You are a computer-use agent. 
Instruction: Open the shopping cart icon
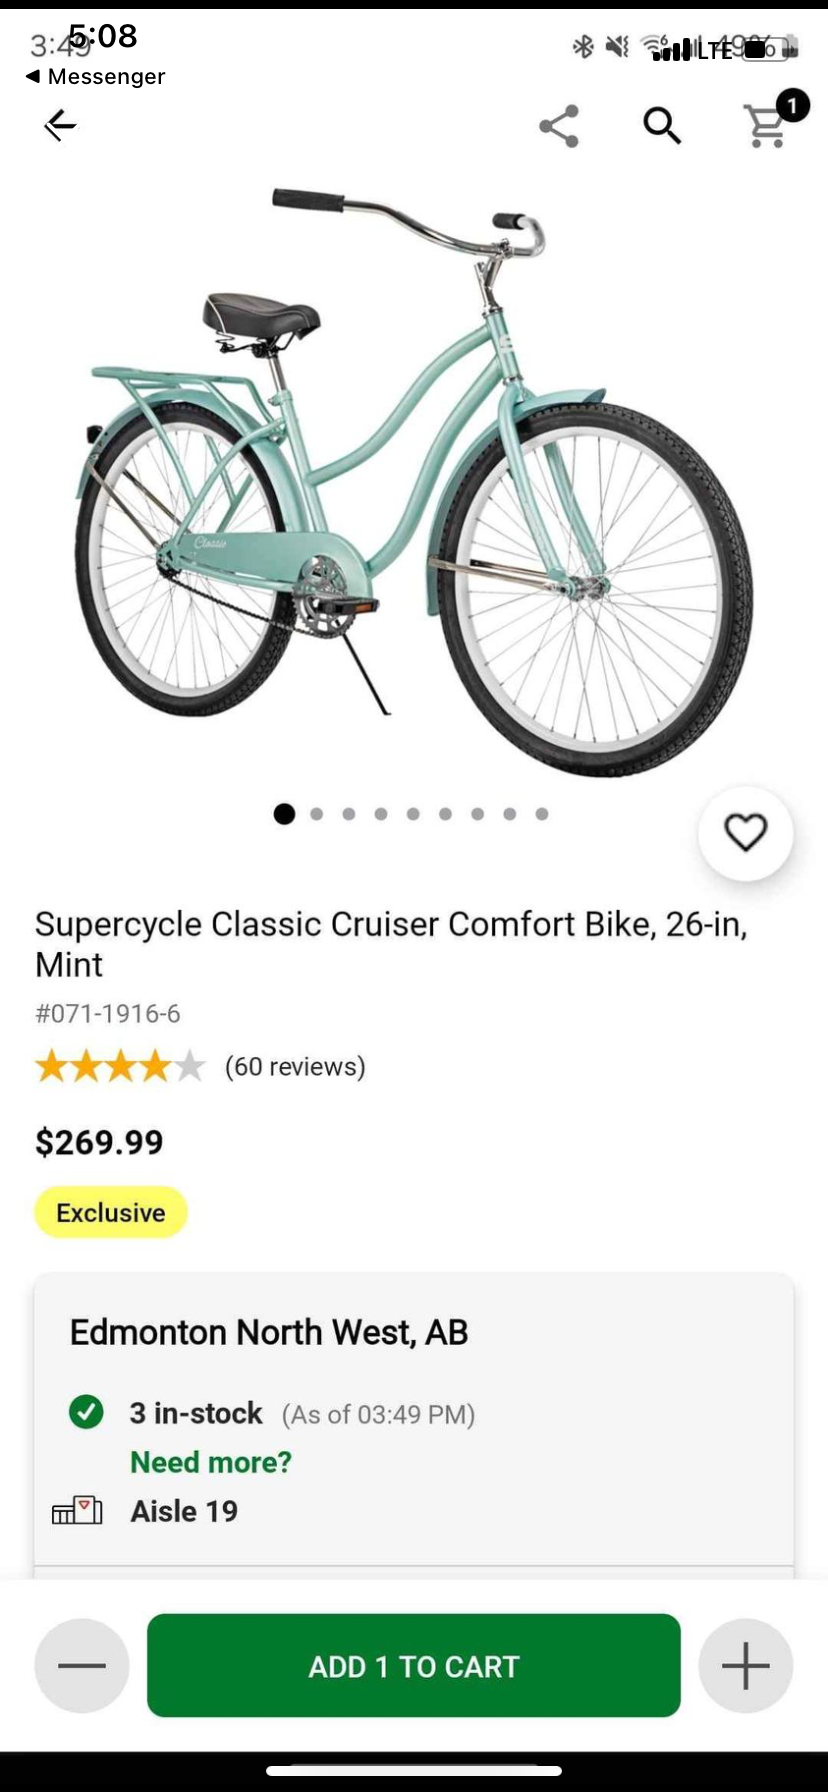click(767, 126)
